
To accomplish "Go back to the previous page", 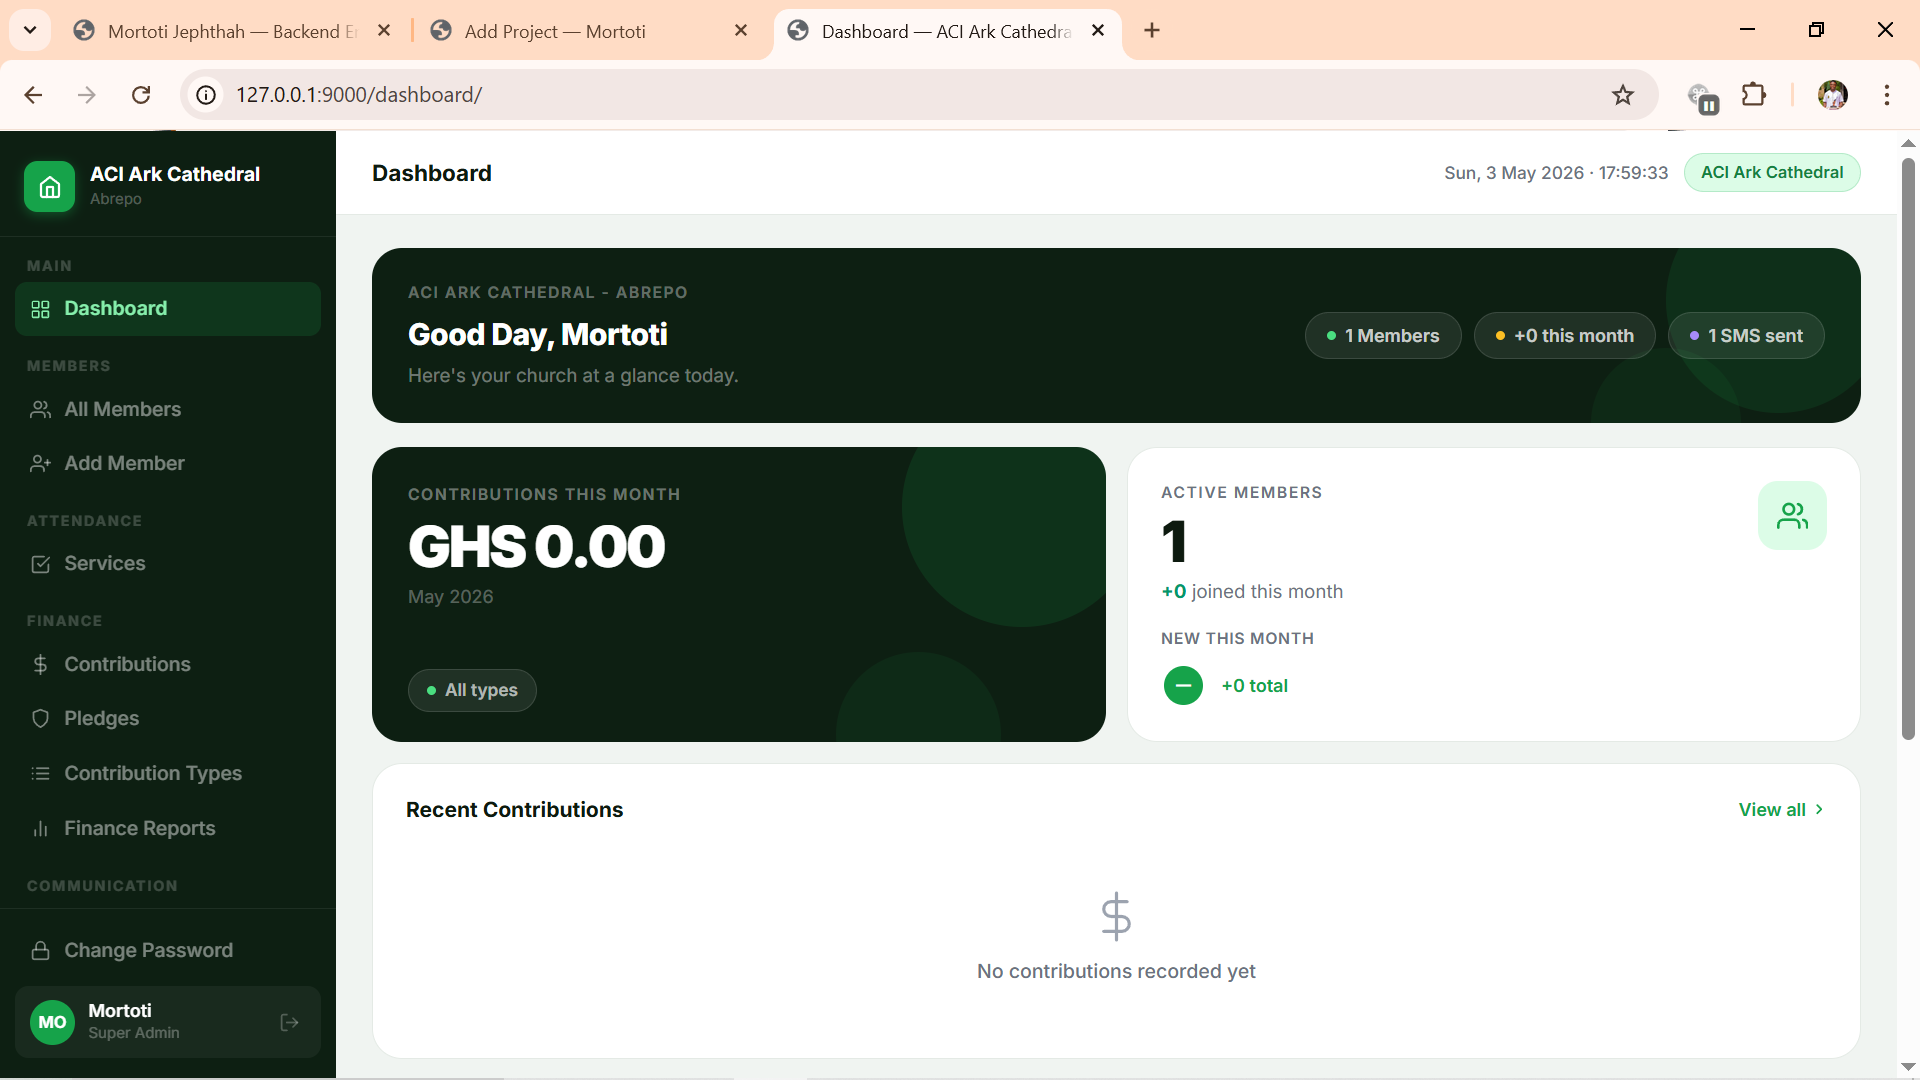I will click(x=33, y=95).
